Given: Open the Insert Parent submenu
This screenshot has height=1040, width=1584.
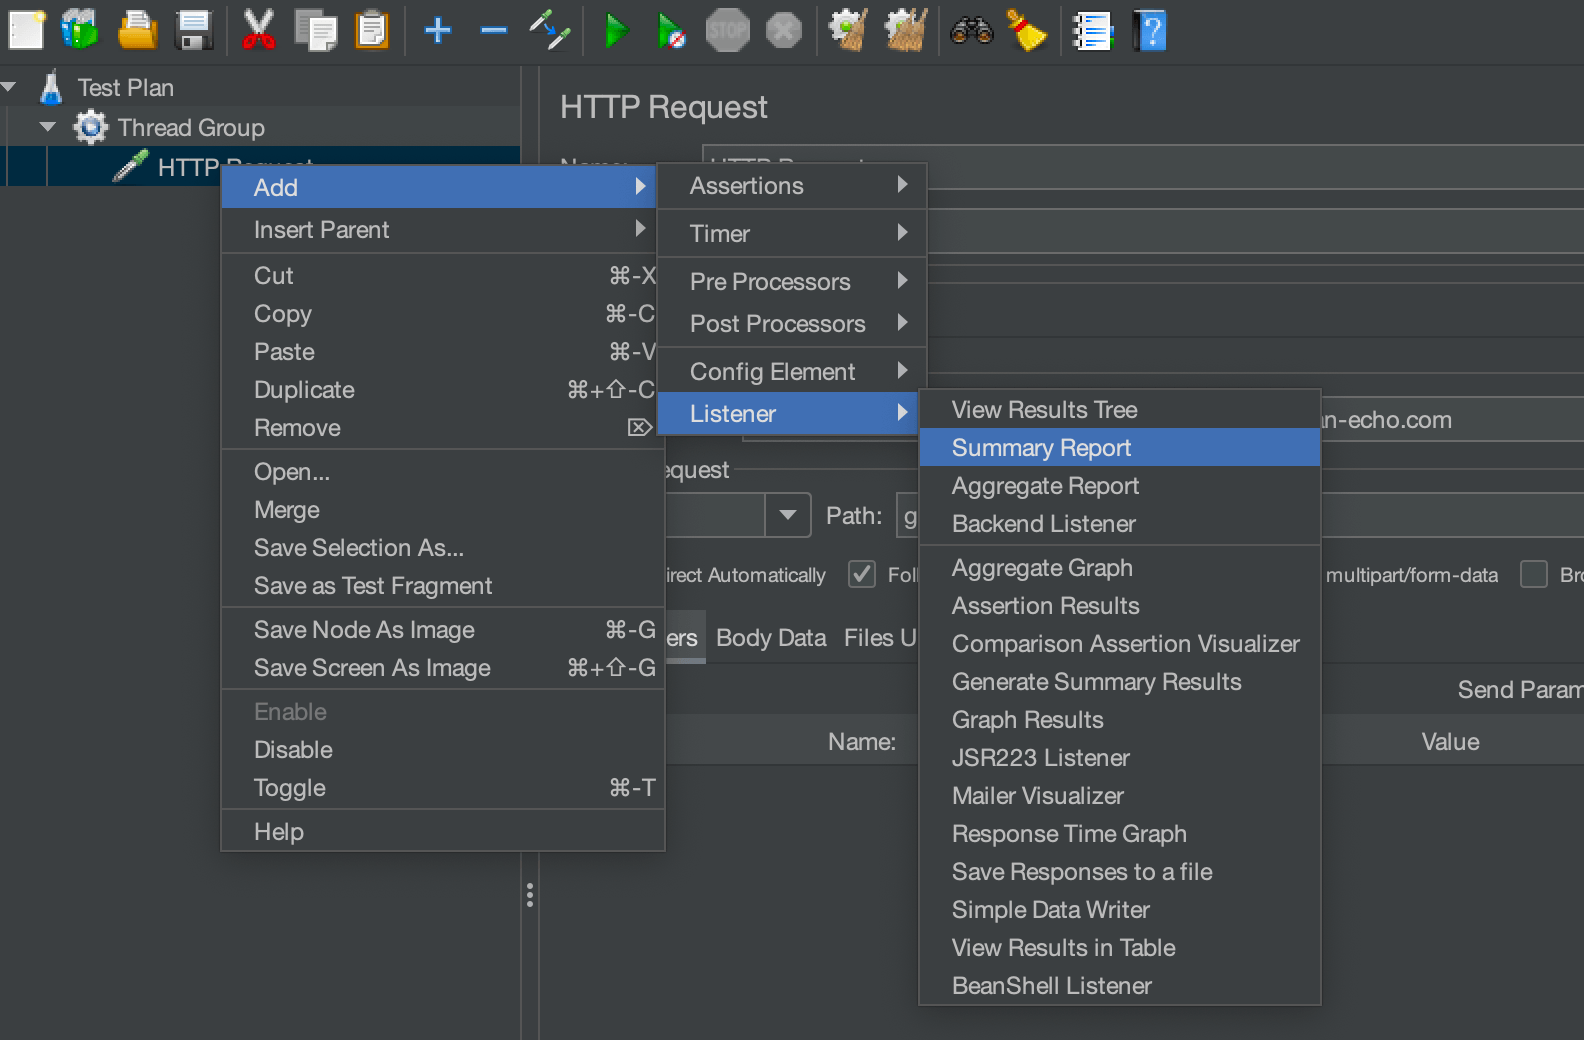Looking at the screenshot, I should (438, 230).
